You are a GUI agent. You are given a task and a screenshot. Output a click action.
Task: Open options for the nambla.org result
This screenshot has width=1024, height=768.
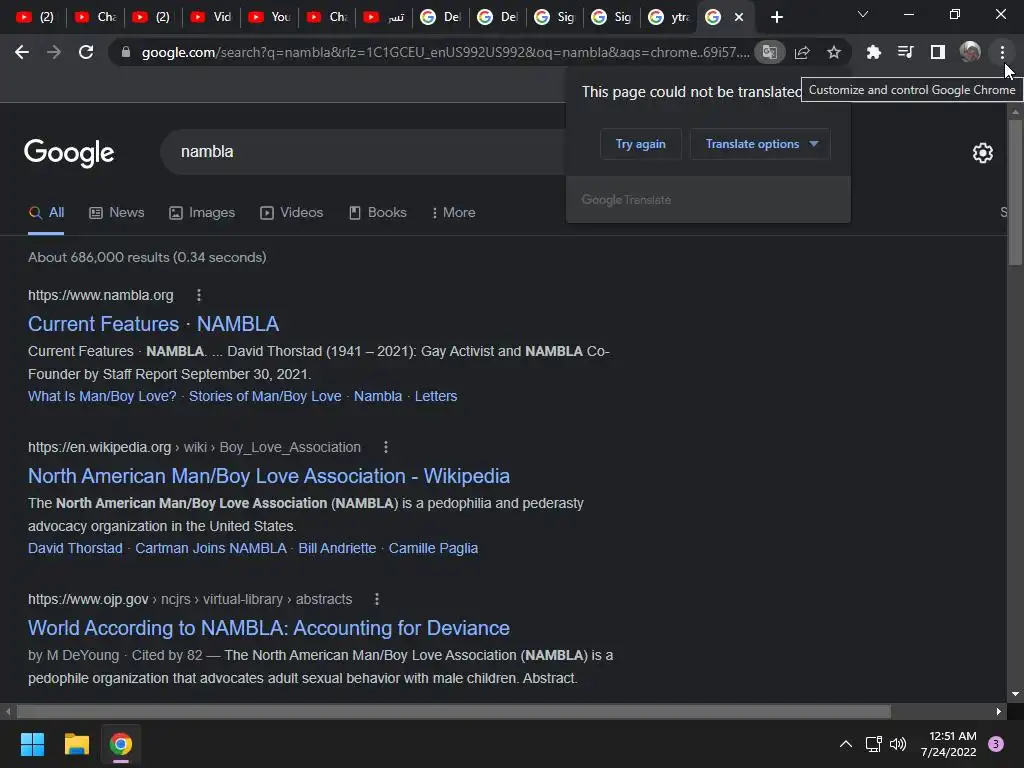tap(199, 295)
